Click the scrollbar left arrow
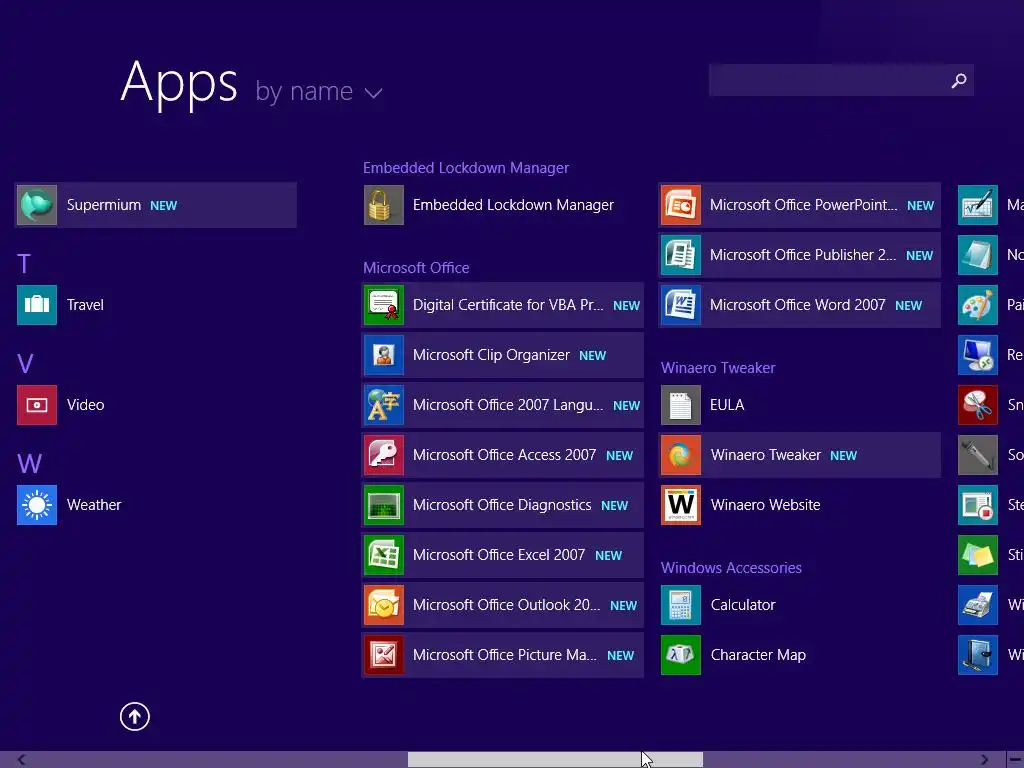 tap(21, 760)
